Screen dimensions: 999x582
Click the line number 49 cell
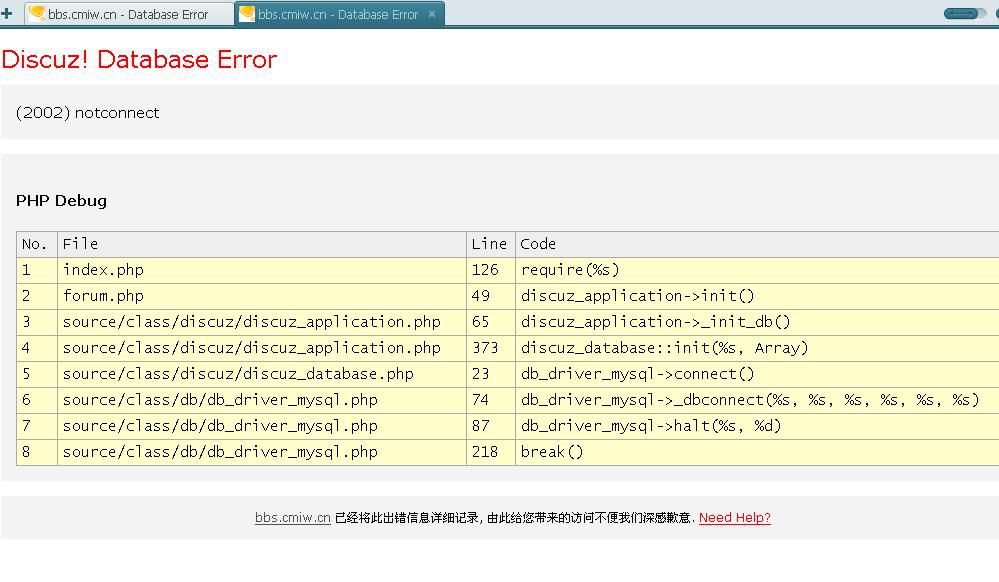(x=491, y=296)
